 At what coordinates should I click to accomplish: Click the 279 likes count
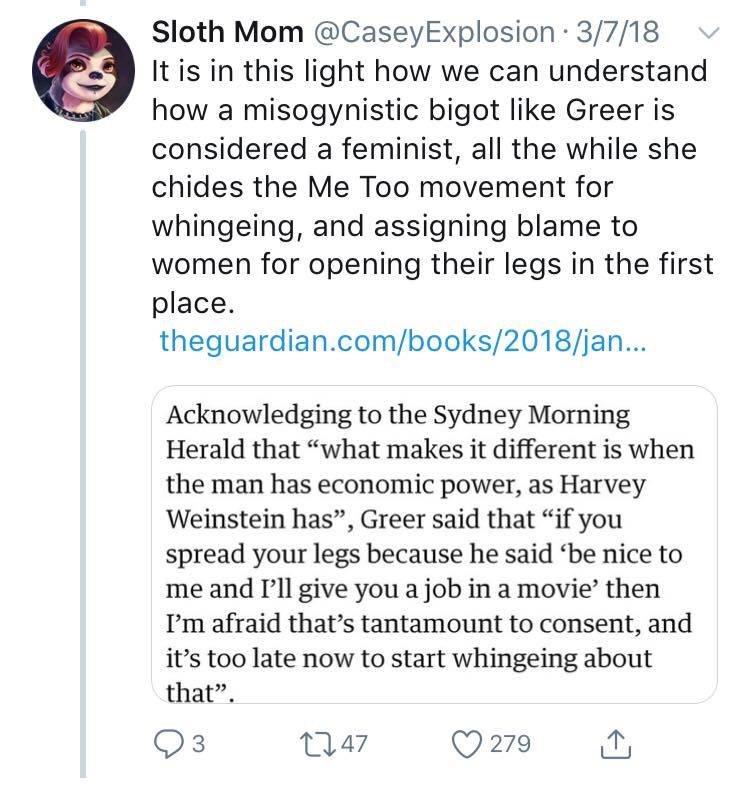[x=511, y=745]
